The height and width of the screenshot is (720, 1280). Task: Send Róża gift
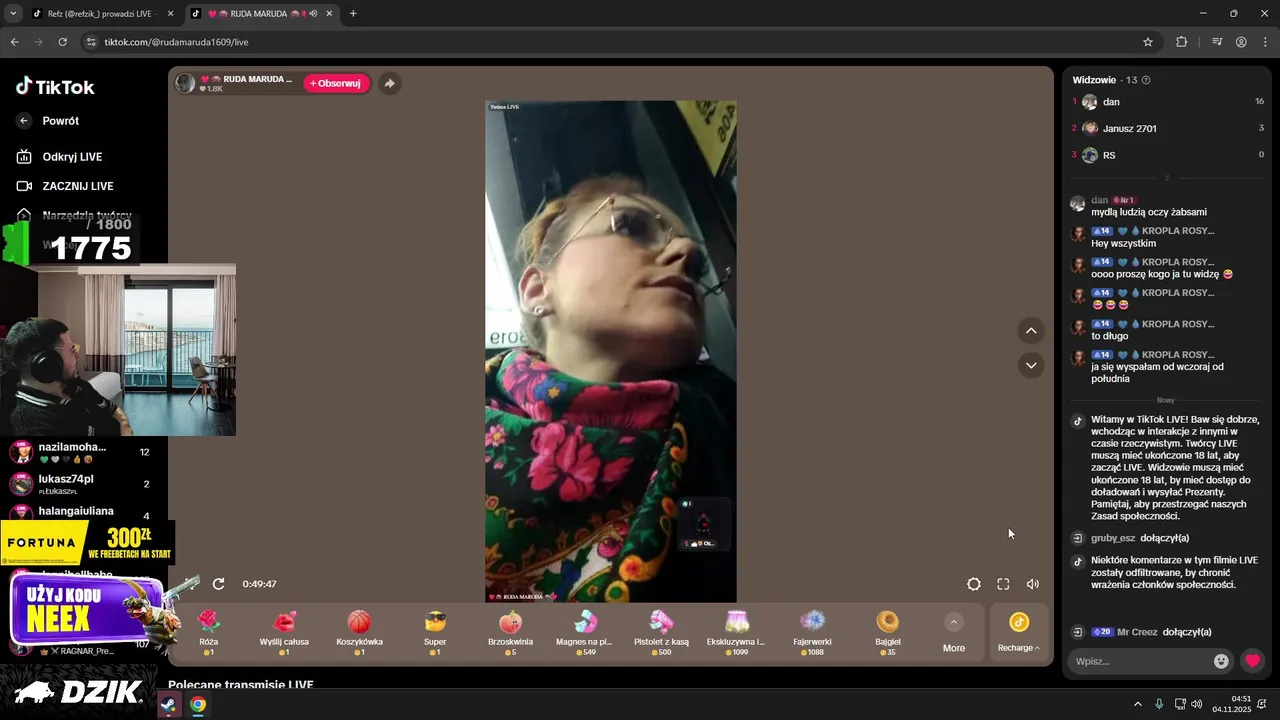click(208, 633)
